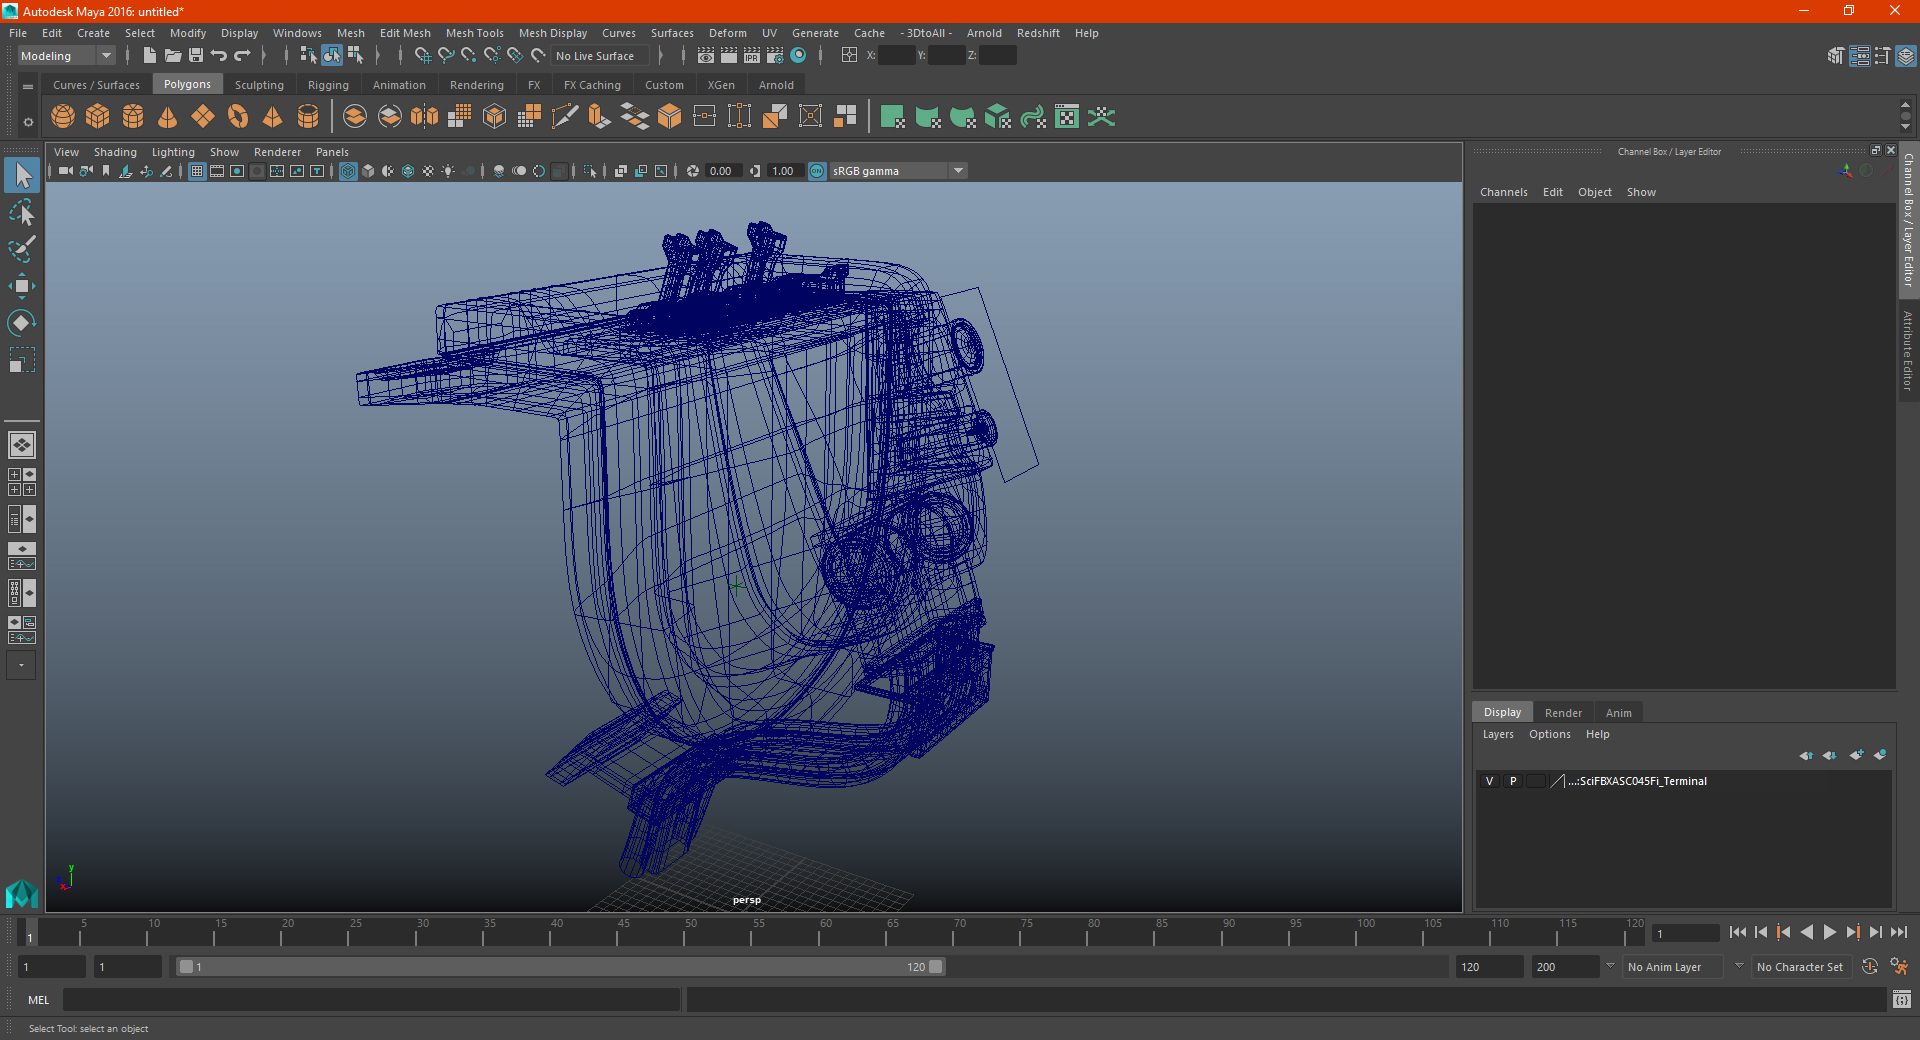The height and width of the screenshot is (1040, 1920).
Task: Select the Paint Selection tool in toolbox
Action: [x=21, y=249]
